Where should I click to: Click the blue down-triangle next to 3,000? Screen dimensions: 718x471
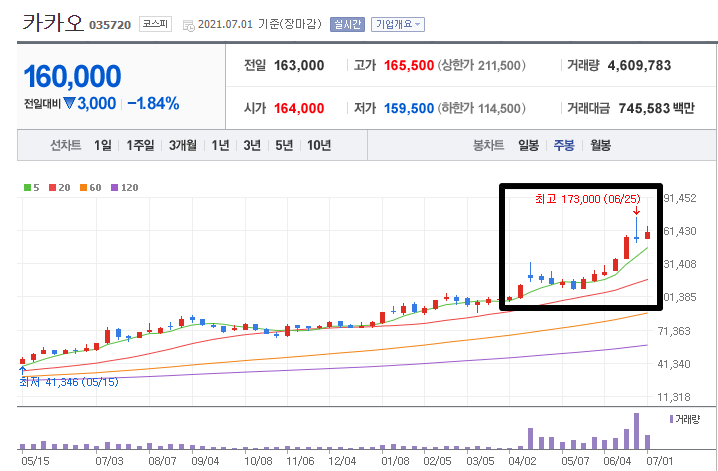(69, 103)
